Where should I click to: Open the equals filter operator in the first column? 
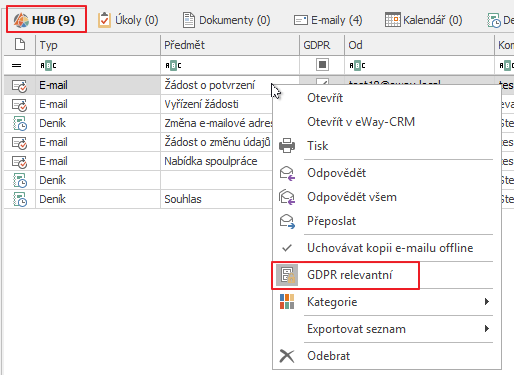click(x=16, y=65)
